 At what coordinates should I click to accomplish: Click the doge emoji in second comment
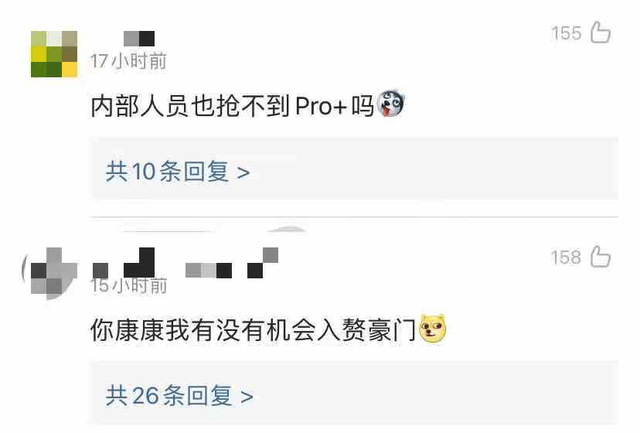tap(433, 329)
